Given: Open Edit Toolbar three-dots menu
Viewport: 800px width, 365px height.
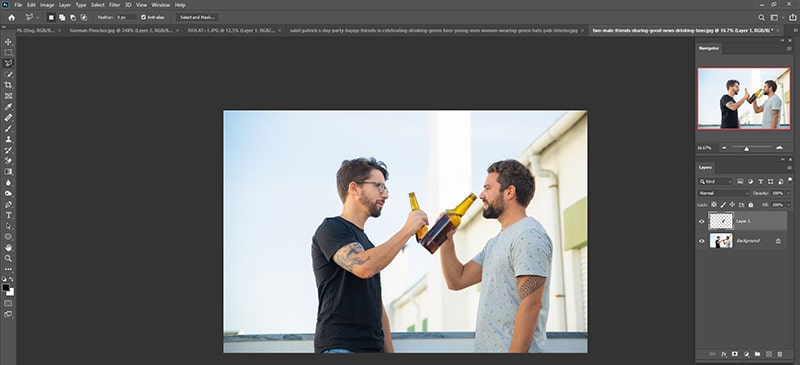Looking at the screenshot, I should [x=8, y=269].
